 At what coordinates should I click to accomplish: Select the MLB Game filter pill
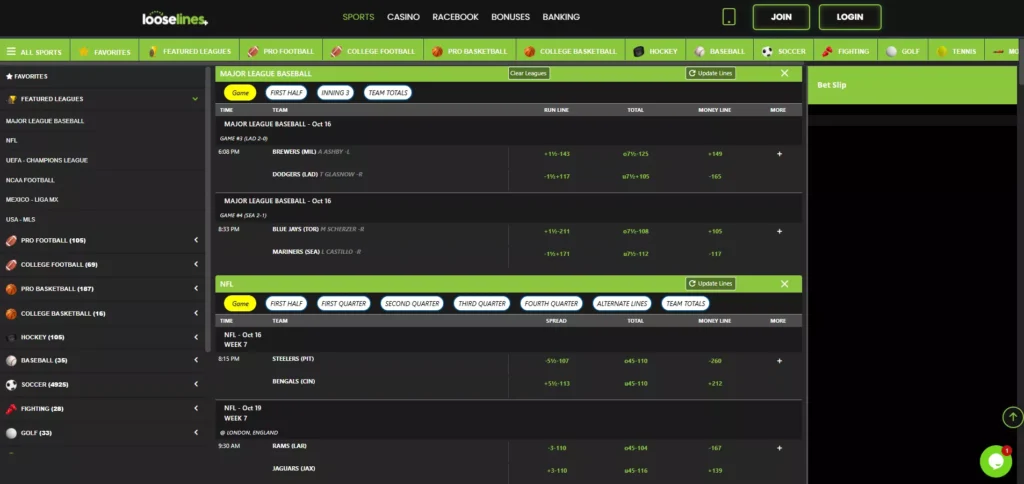240,93
